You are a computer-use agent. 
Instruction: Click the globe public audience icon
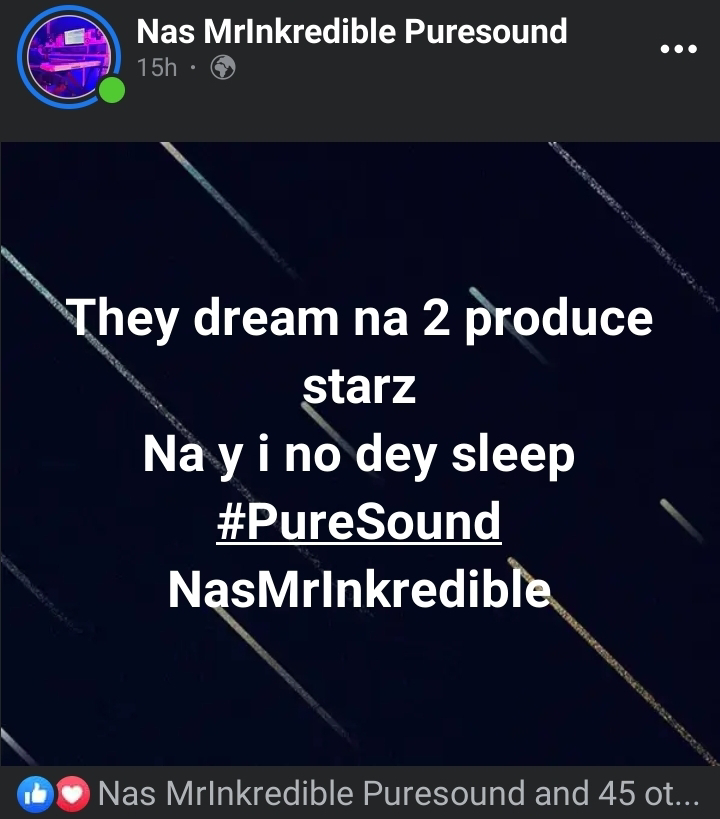pos(223,67)
